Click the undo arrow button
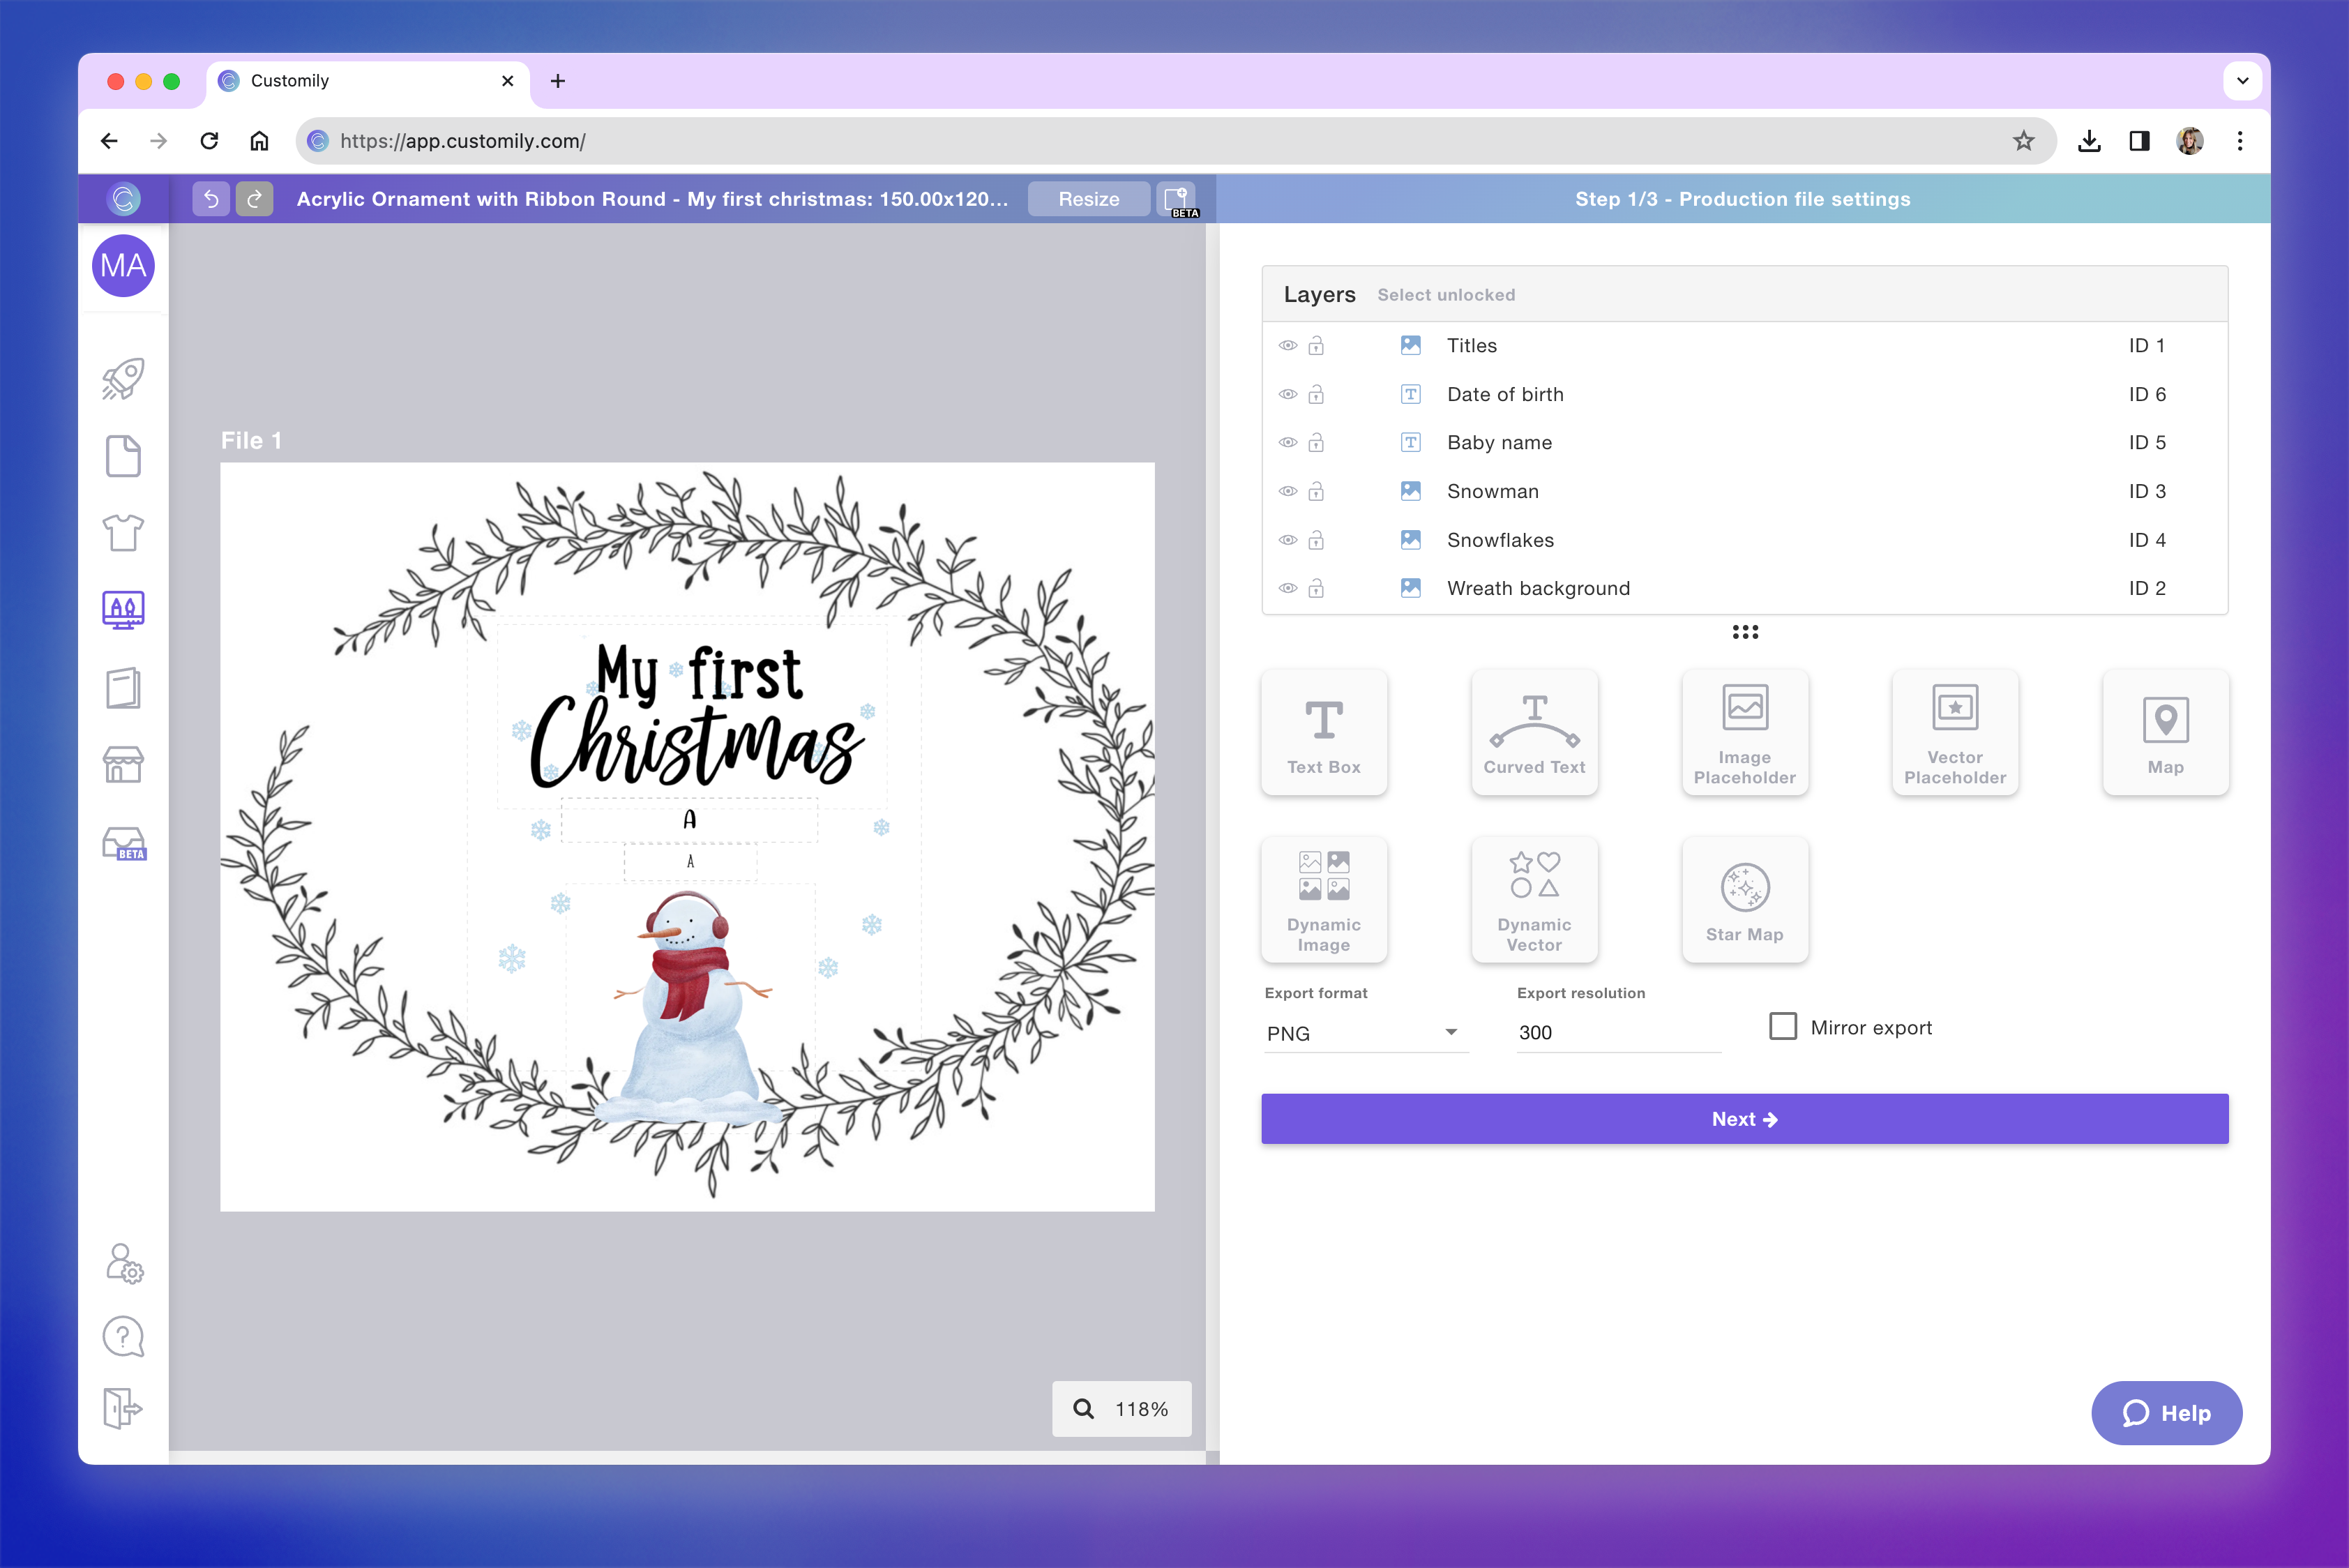 [x=211, y=199]
